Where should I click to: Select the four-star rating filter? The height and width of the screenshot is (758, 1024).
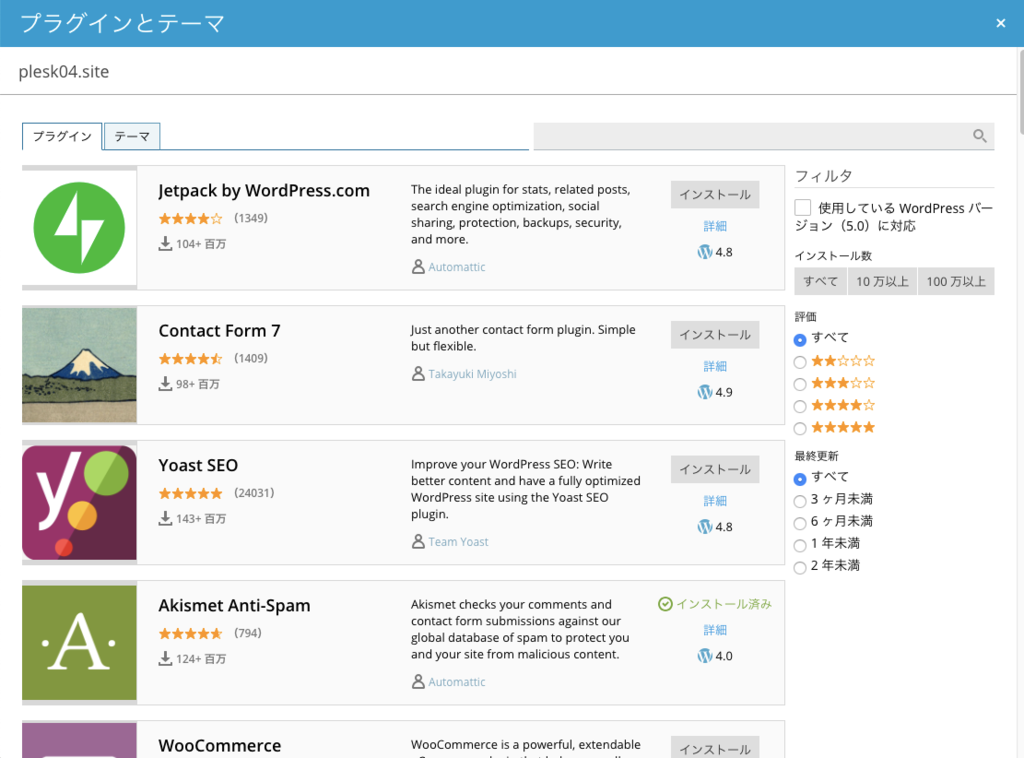coord(799,406)
